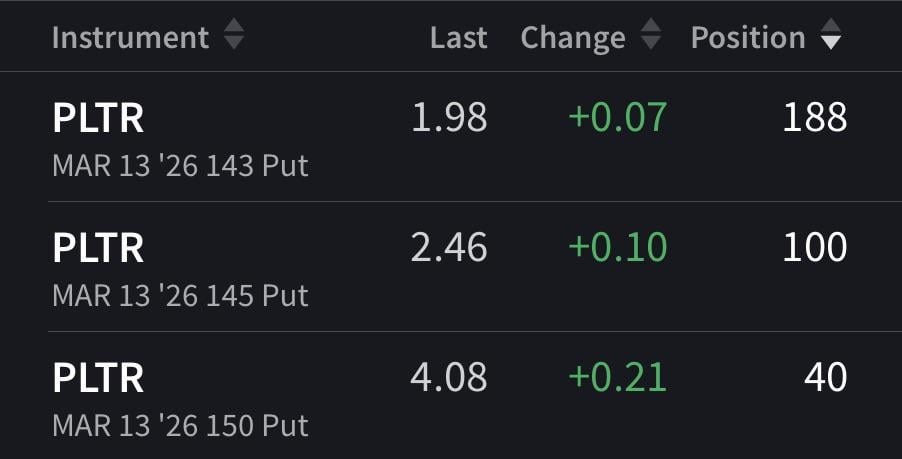Select MAR 13 '26 145 Put description
Screen dimensions: 902x459
pyautogui.click(x=180, y=295)
